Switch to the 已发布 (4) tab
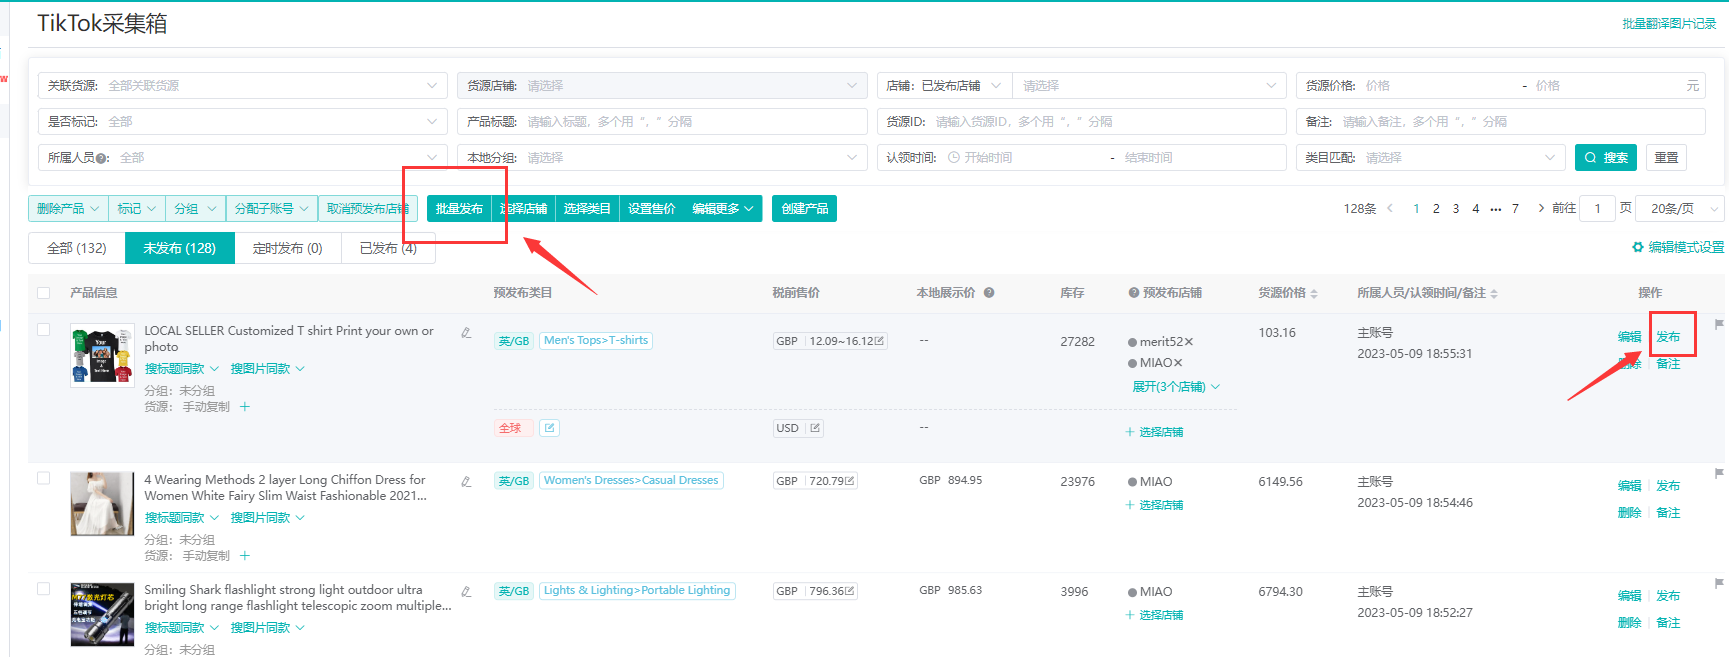This screenshot has height=657, width=1729. (x=388, y=248)
